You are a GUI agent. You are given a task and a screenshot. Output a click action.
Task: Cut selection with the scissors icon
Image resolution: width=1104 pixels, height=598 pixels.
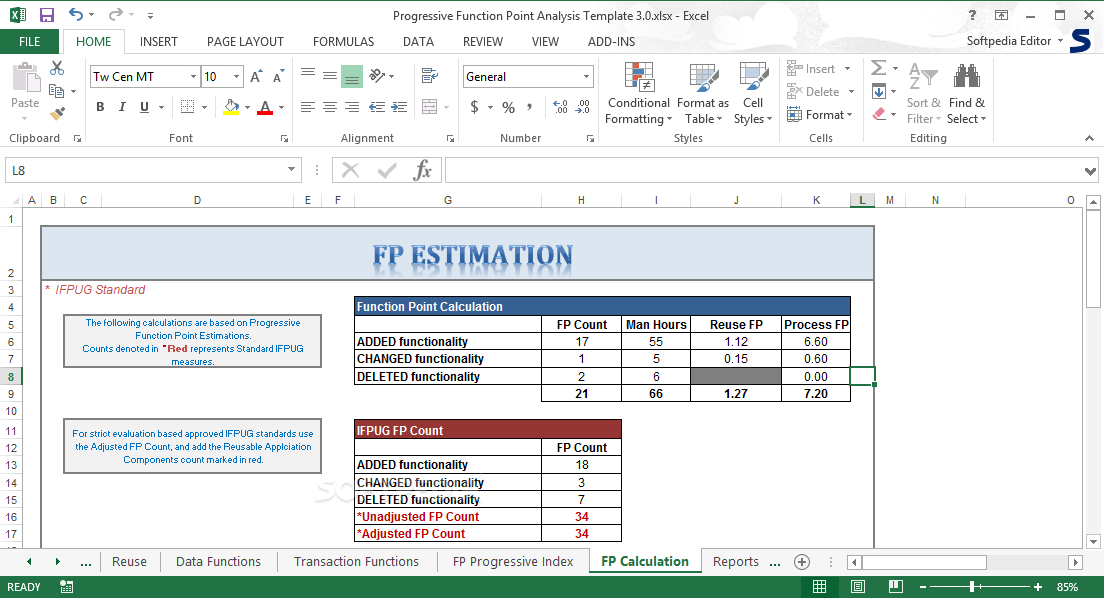57,68
